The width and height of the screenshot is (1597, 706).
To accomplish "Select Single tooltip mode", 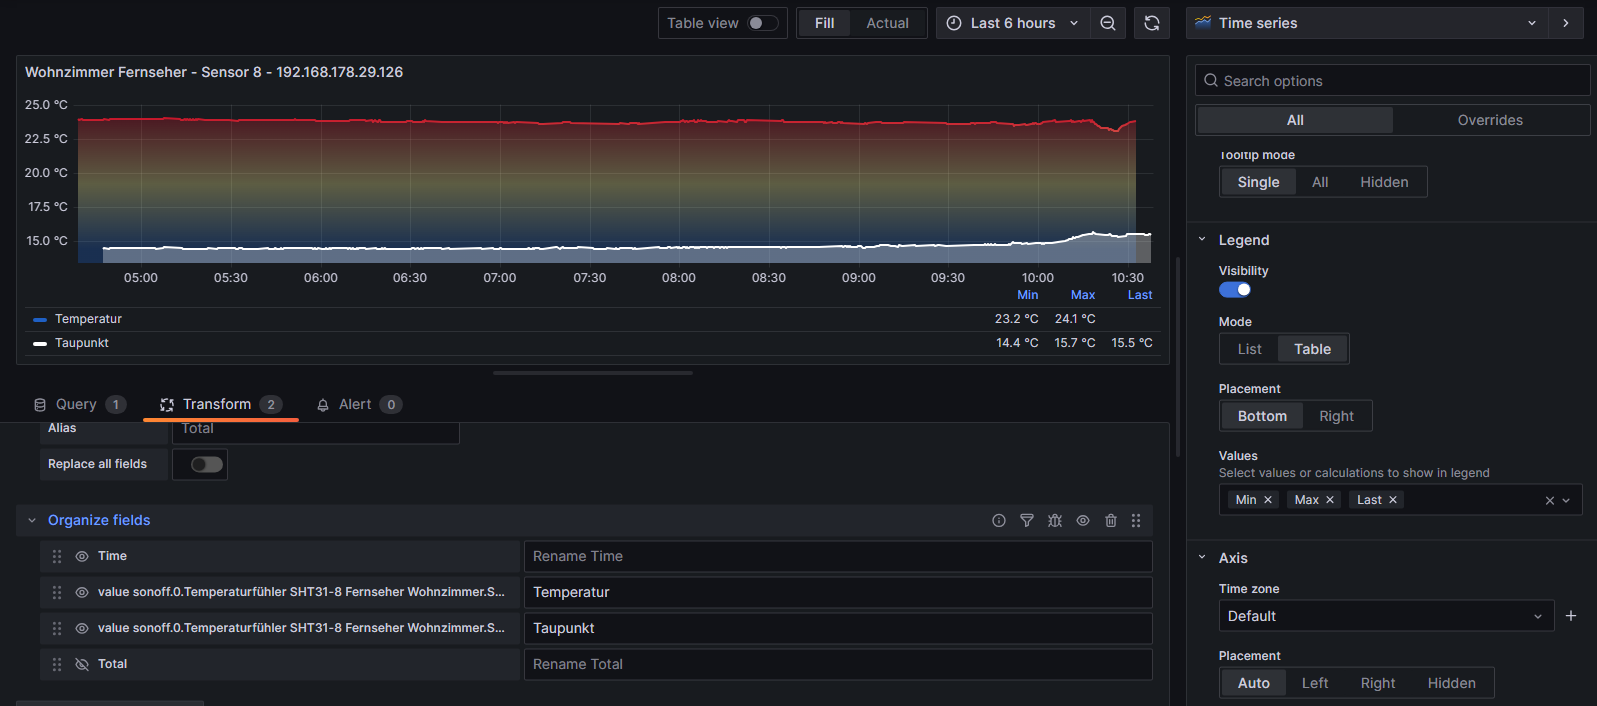I will coord(1258,182).
